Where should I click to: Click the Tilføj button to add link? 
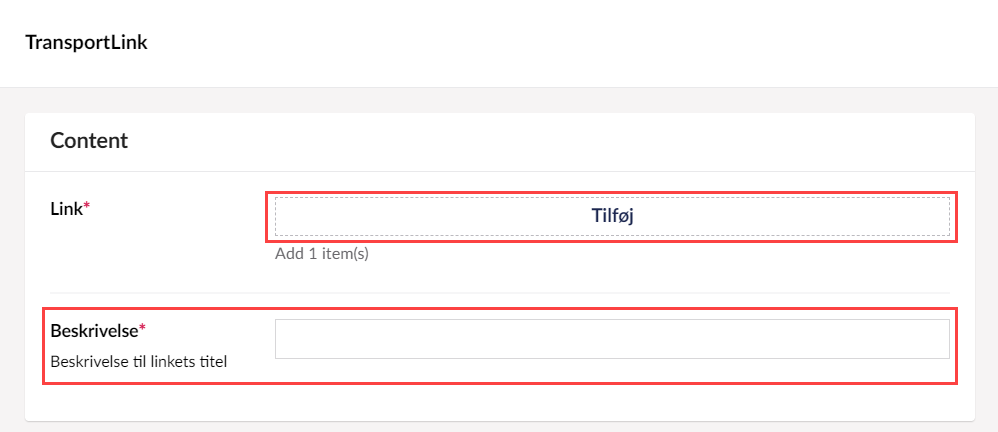(612, 217)
